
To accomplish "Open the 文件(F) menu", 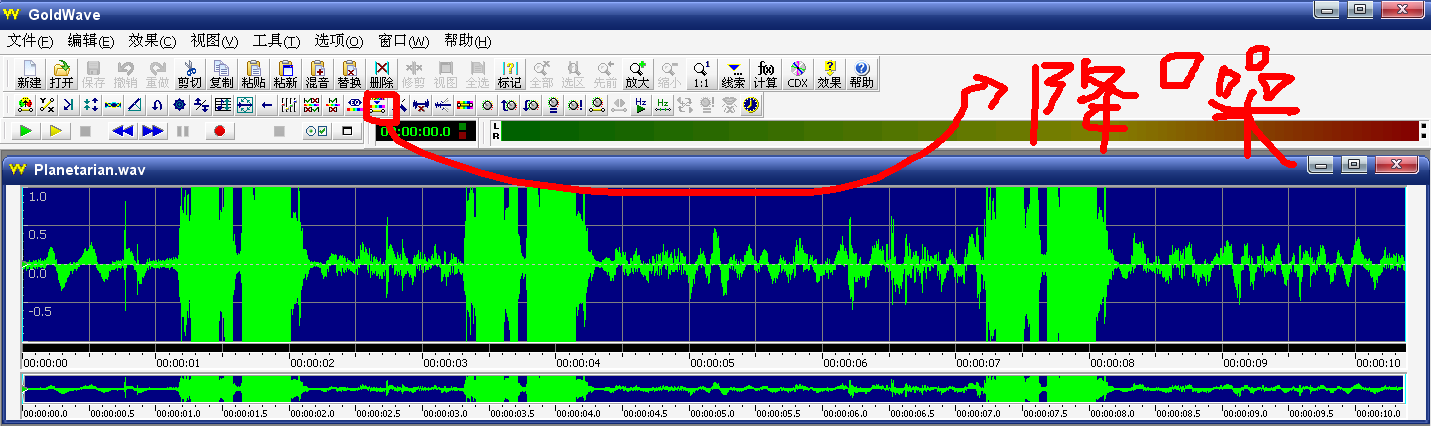I will (x=30, y=41).
